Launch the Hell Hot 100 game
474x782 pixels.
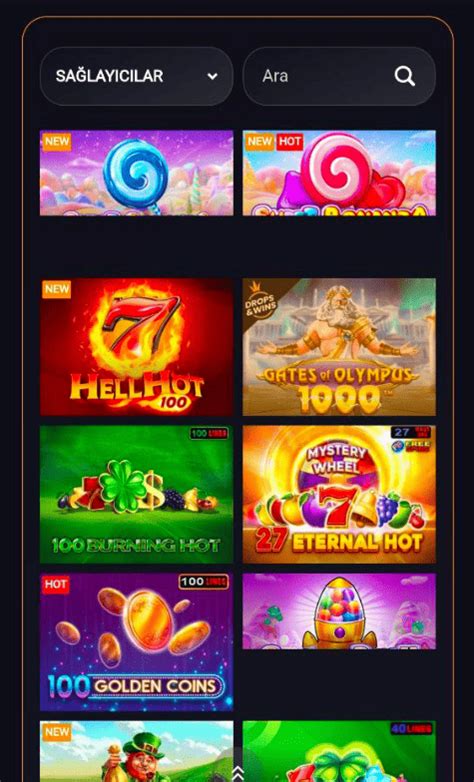tap(136, 347)
